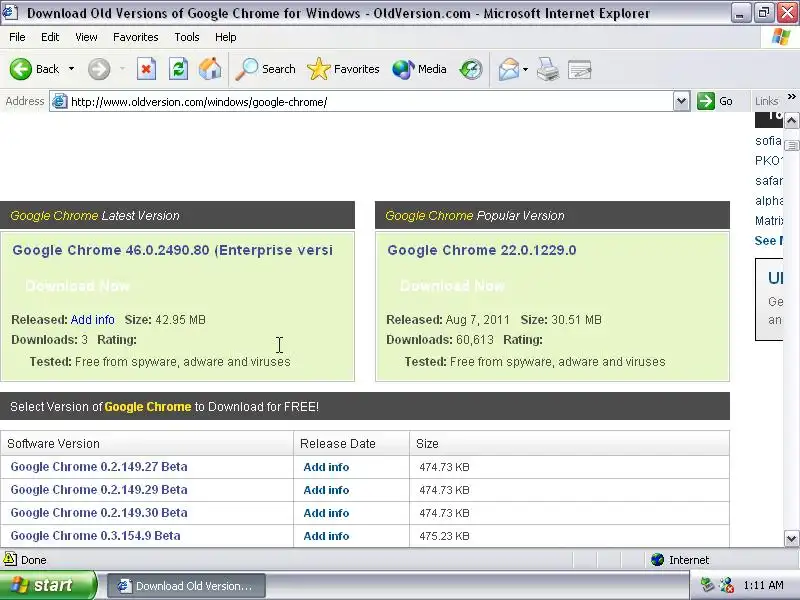The height and width of the screenshot is (600, 800).
Task: Open the Help menu
Action: tap(226, 37)
